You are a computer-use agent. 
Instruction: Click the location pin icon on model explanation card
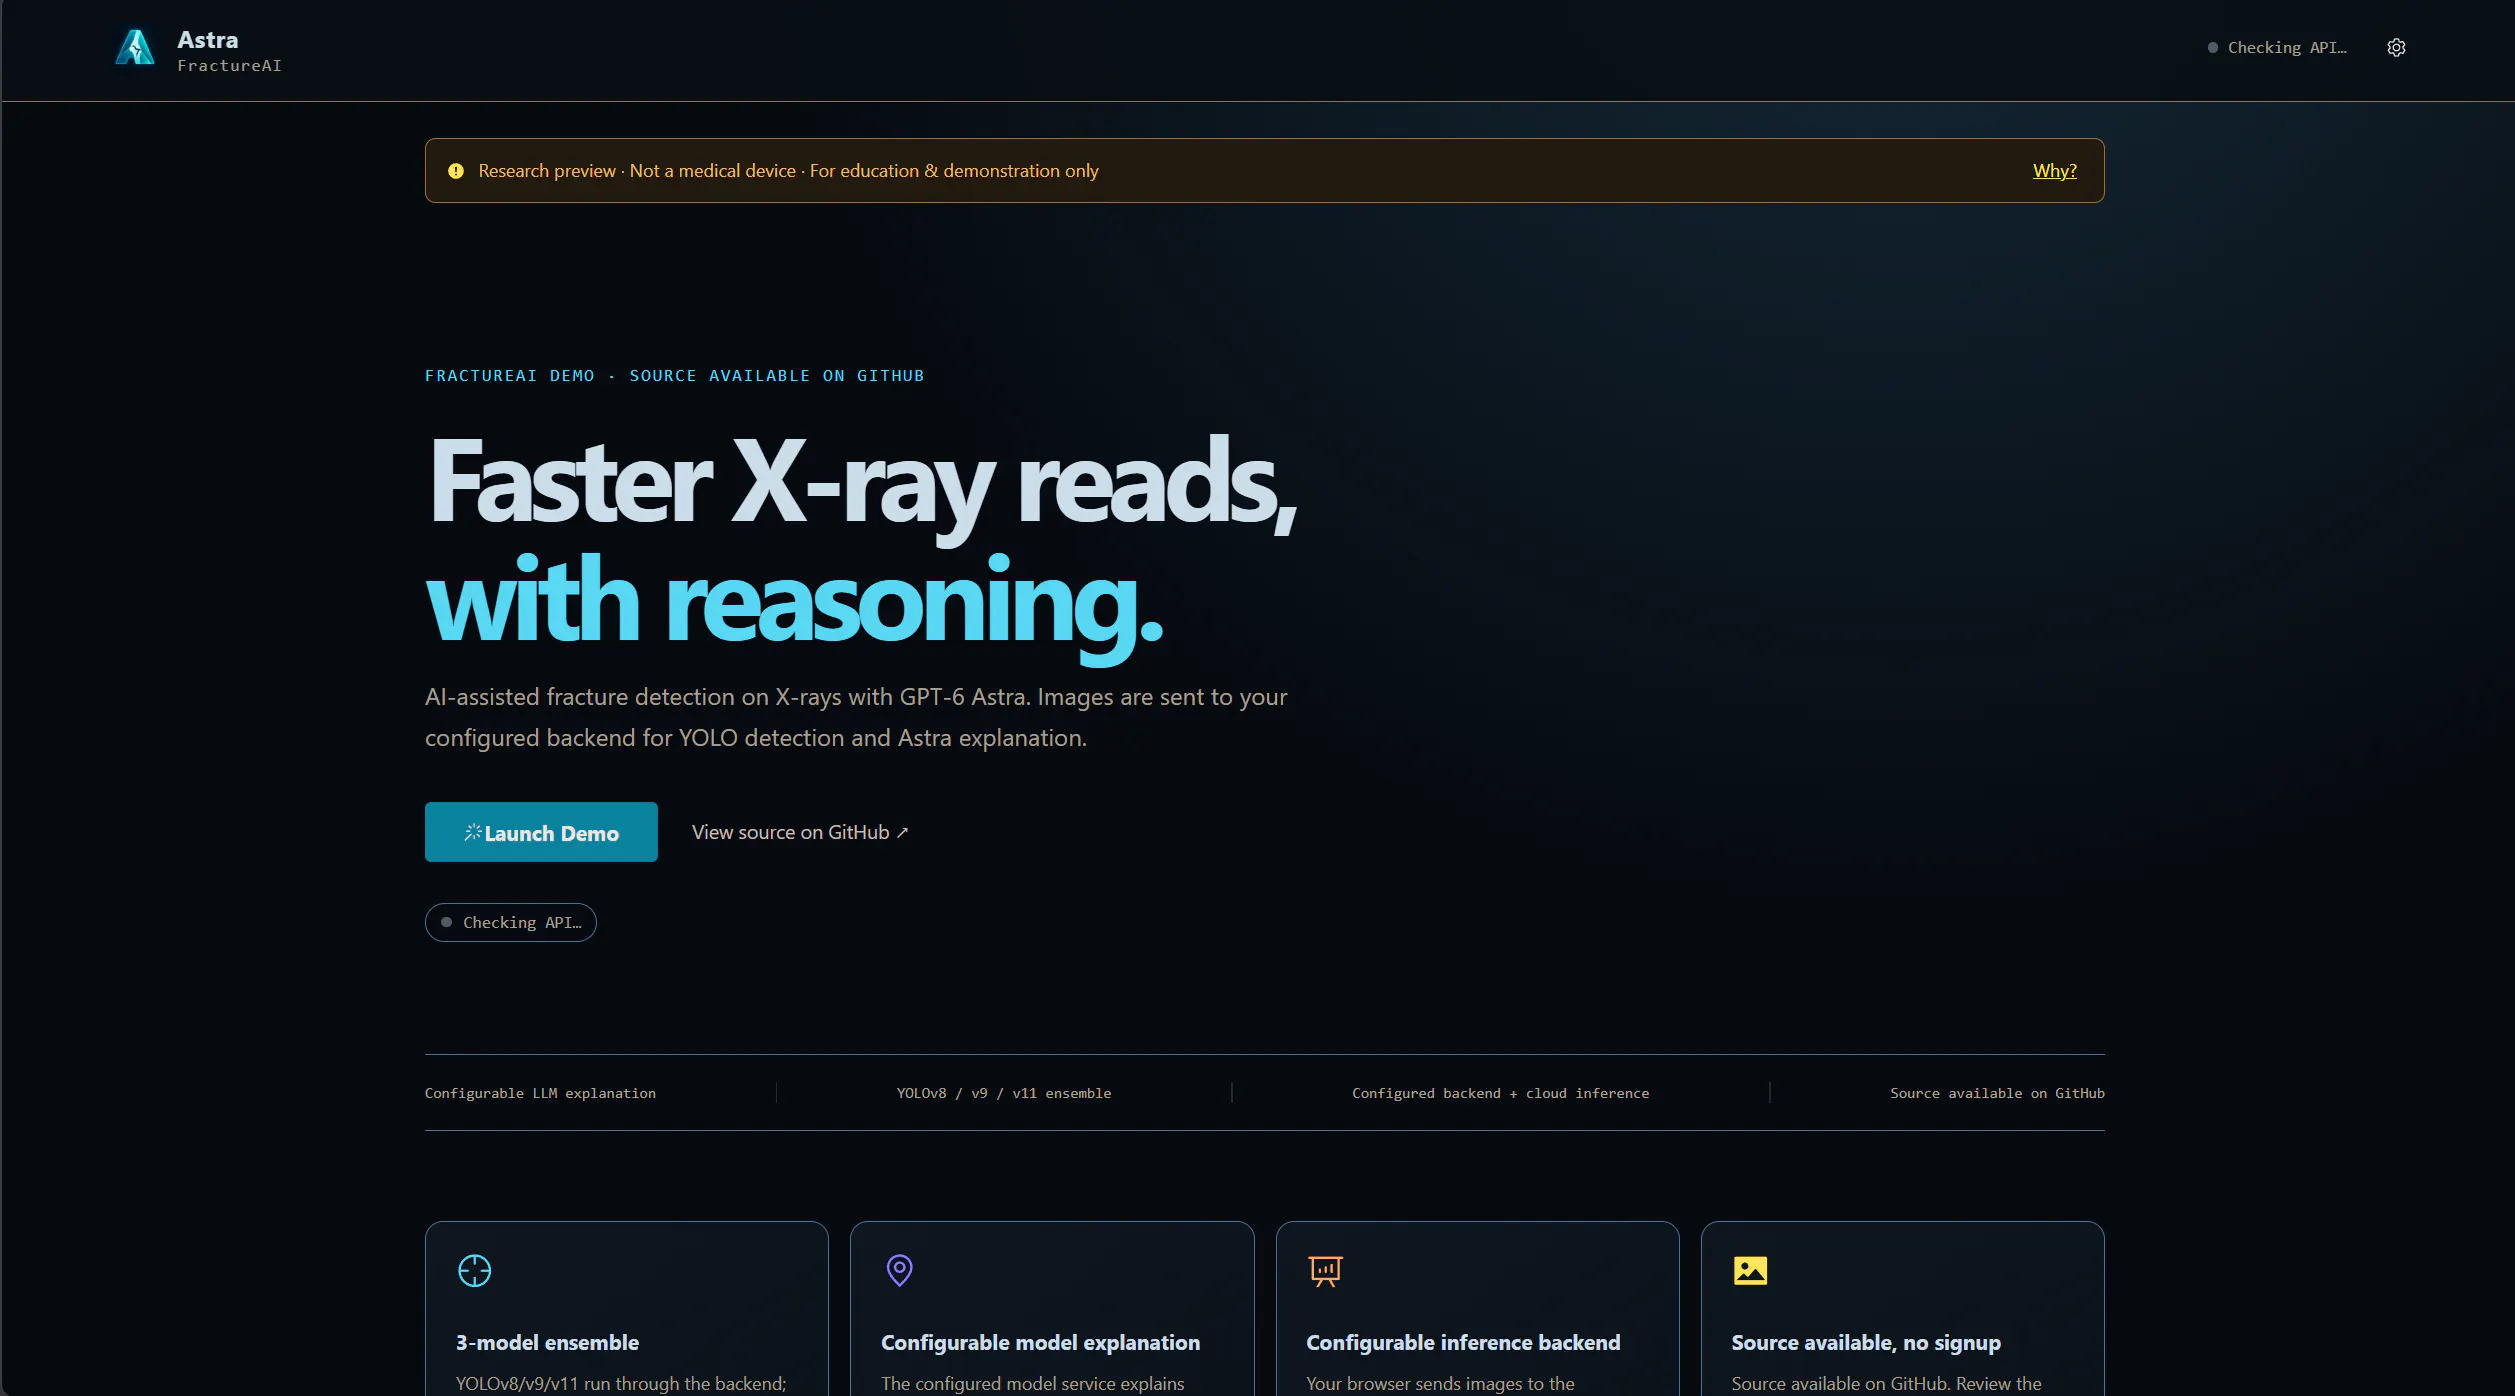point(900,1271)
